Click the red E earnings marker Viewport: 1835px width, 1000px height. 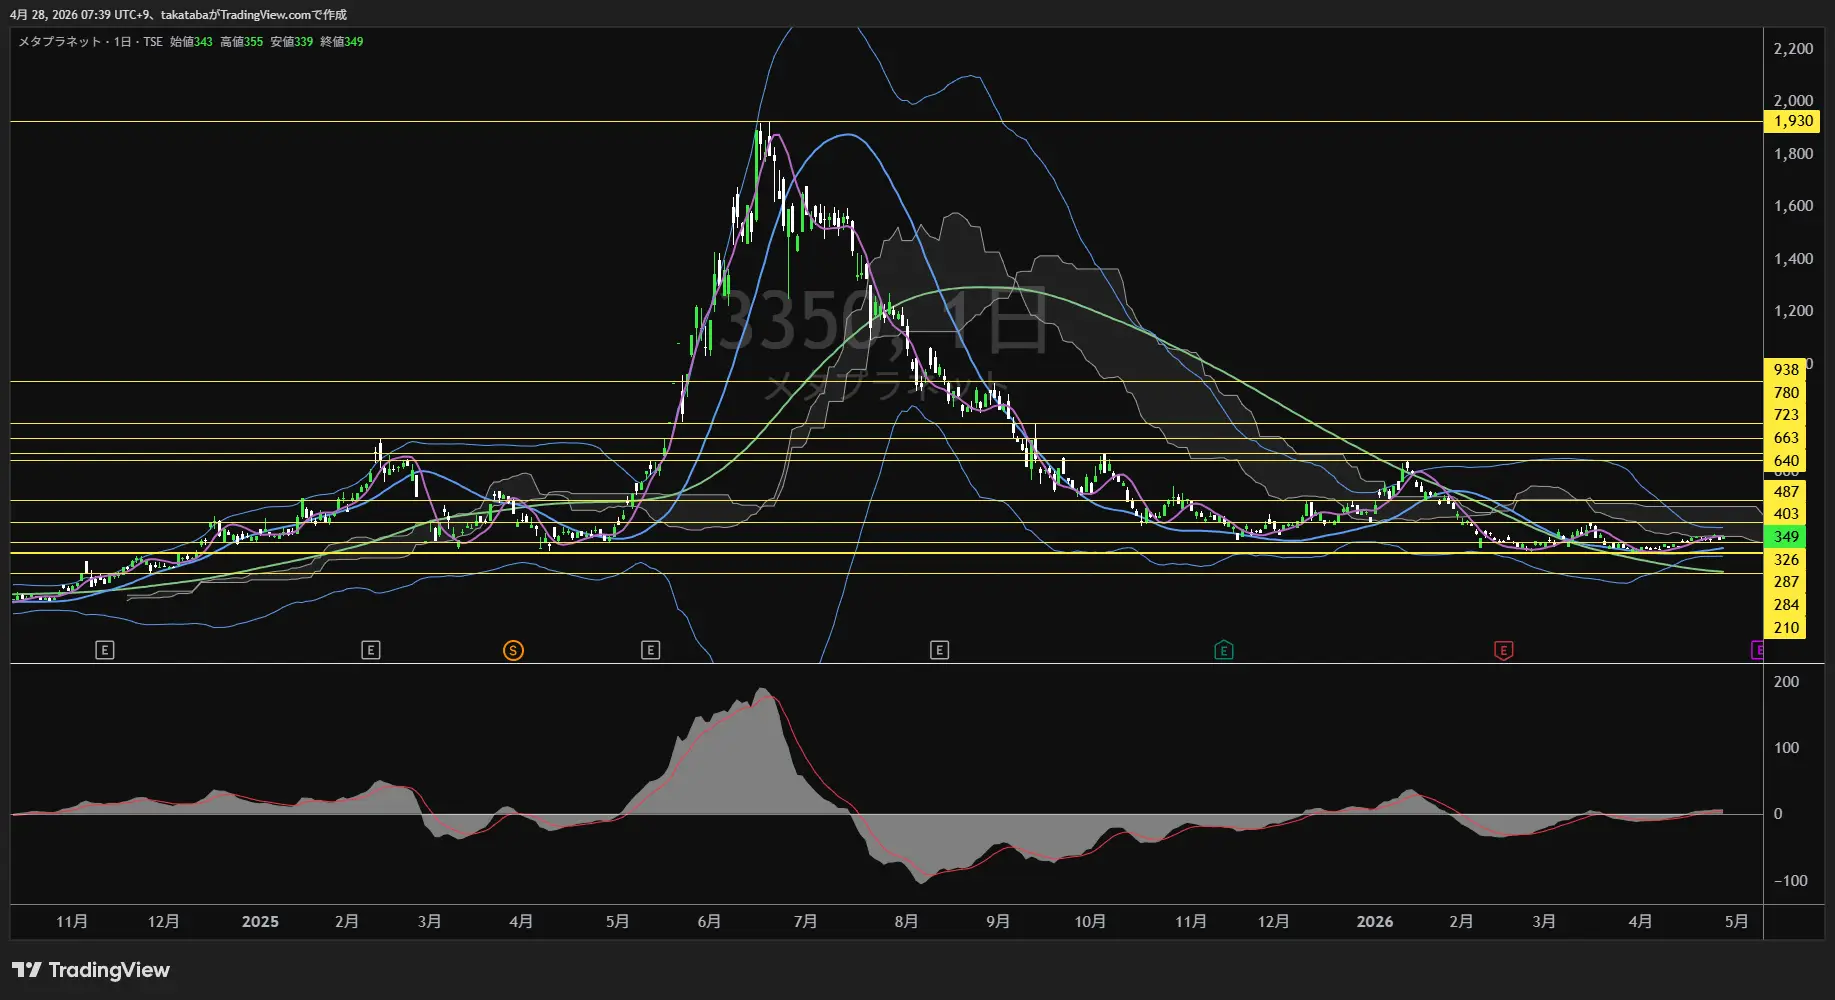pos(1503,651)
